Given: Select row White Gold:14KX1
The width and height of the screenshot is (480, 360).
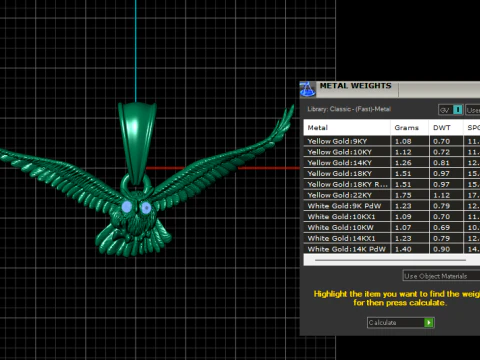Looking at the screenshot, I should 392,238.
